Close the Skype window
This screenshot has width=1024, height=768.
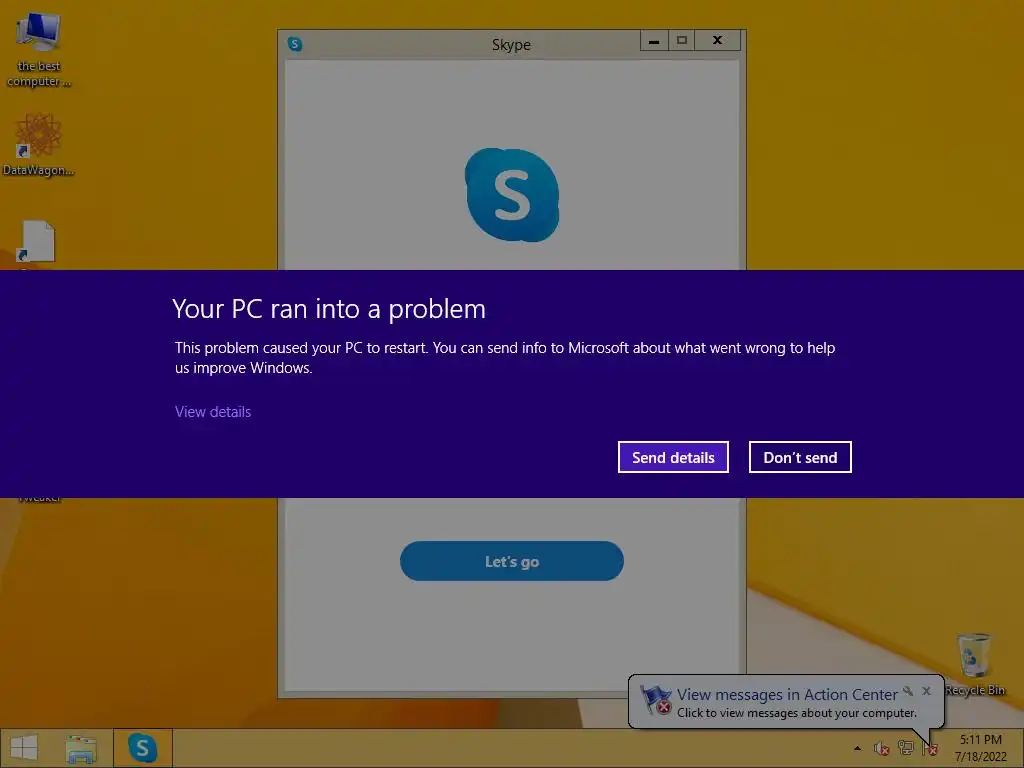click(717, 40)
